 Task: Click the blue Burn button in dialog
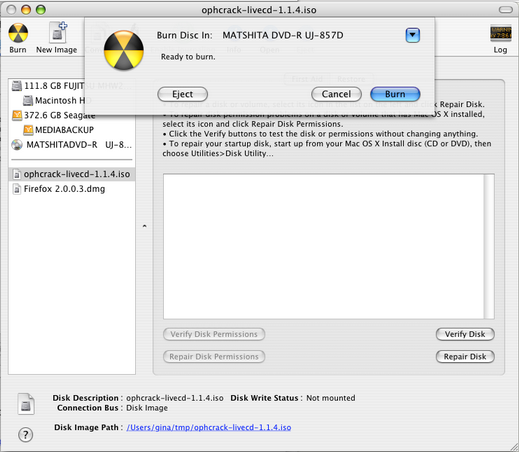pos(395,94)
